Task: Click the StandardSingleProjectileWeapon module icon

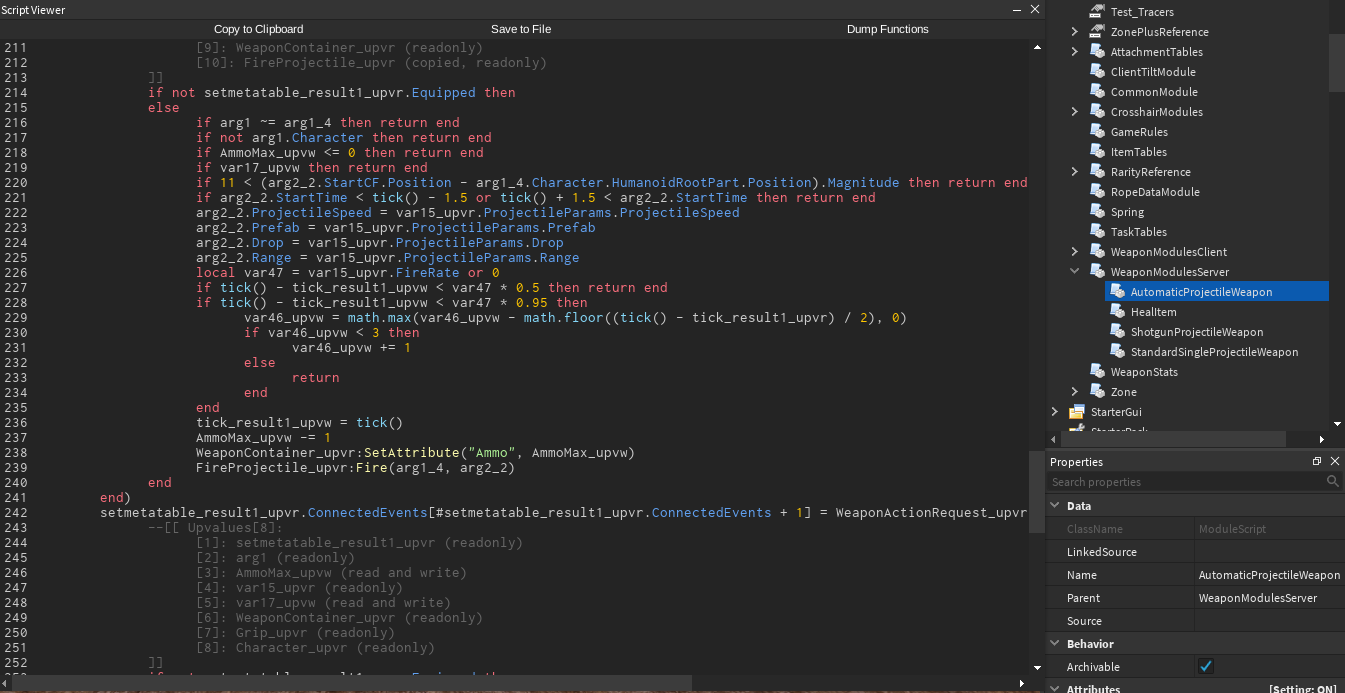Action: pyautogui.click(x=1116, y=352)
